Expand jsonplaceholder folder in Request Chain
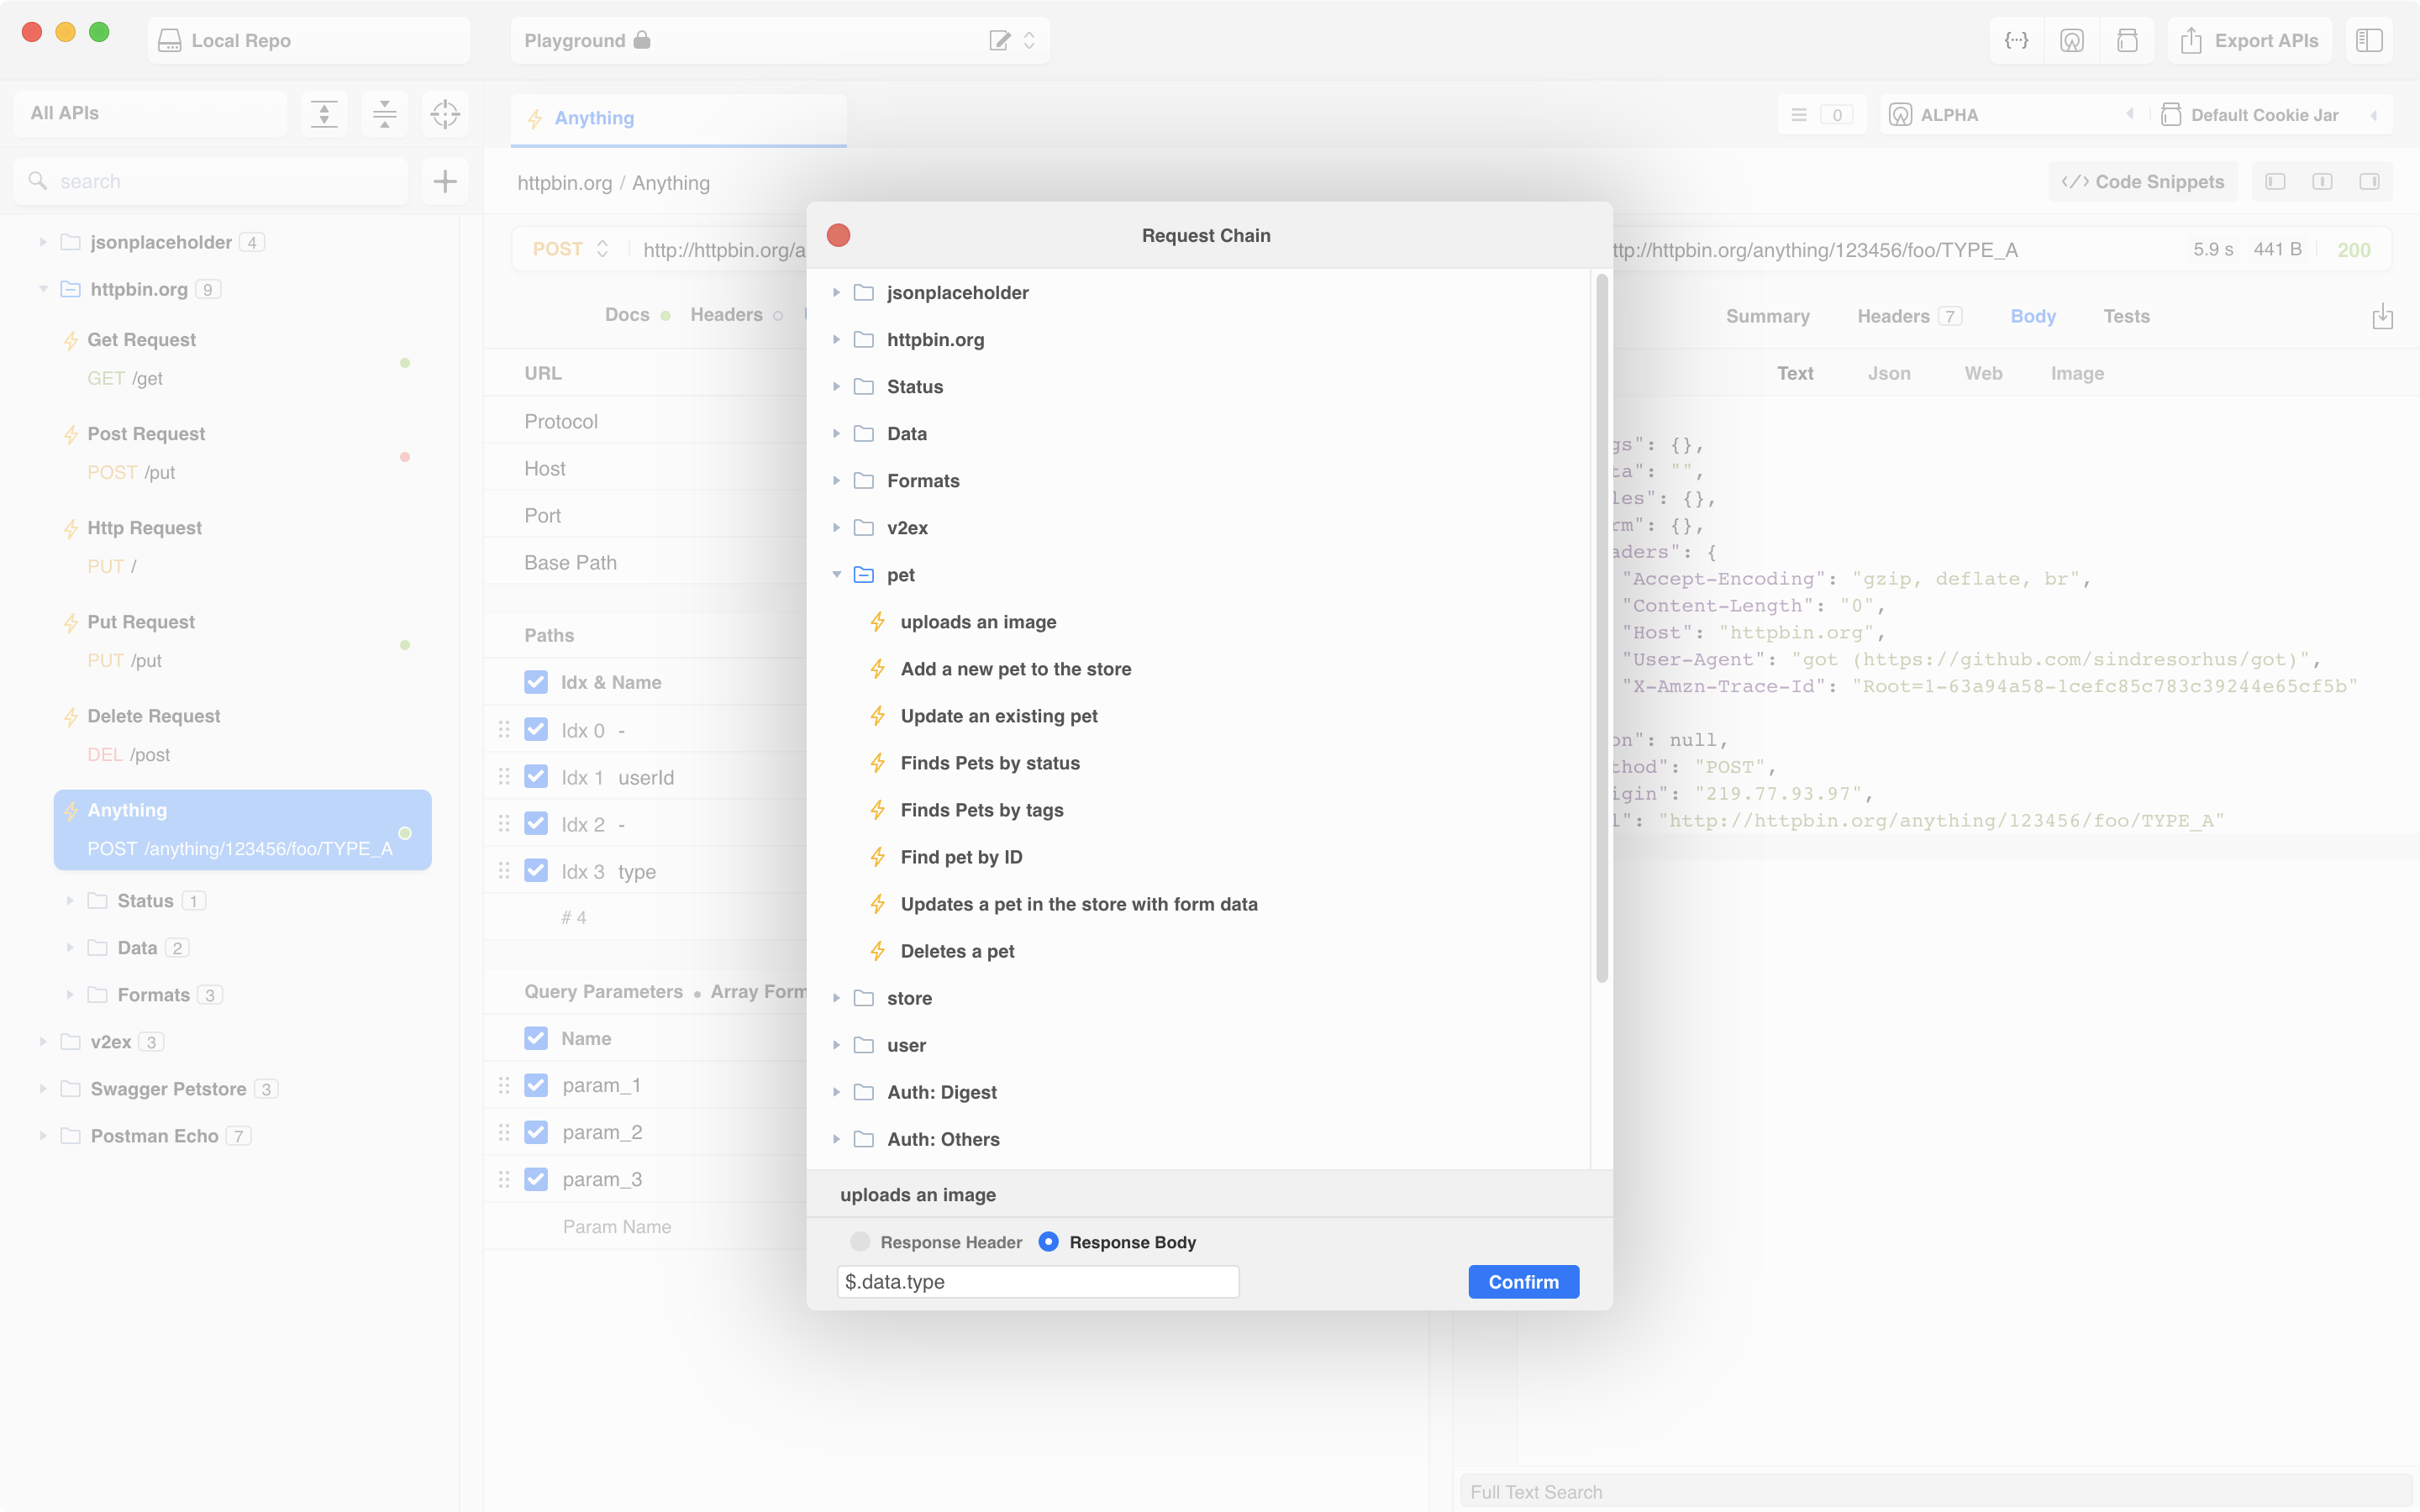 836,292
